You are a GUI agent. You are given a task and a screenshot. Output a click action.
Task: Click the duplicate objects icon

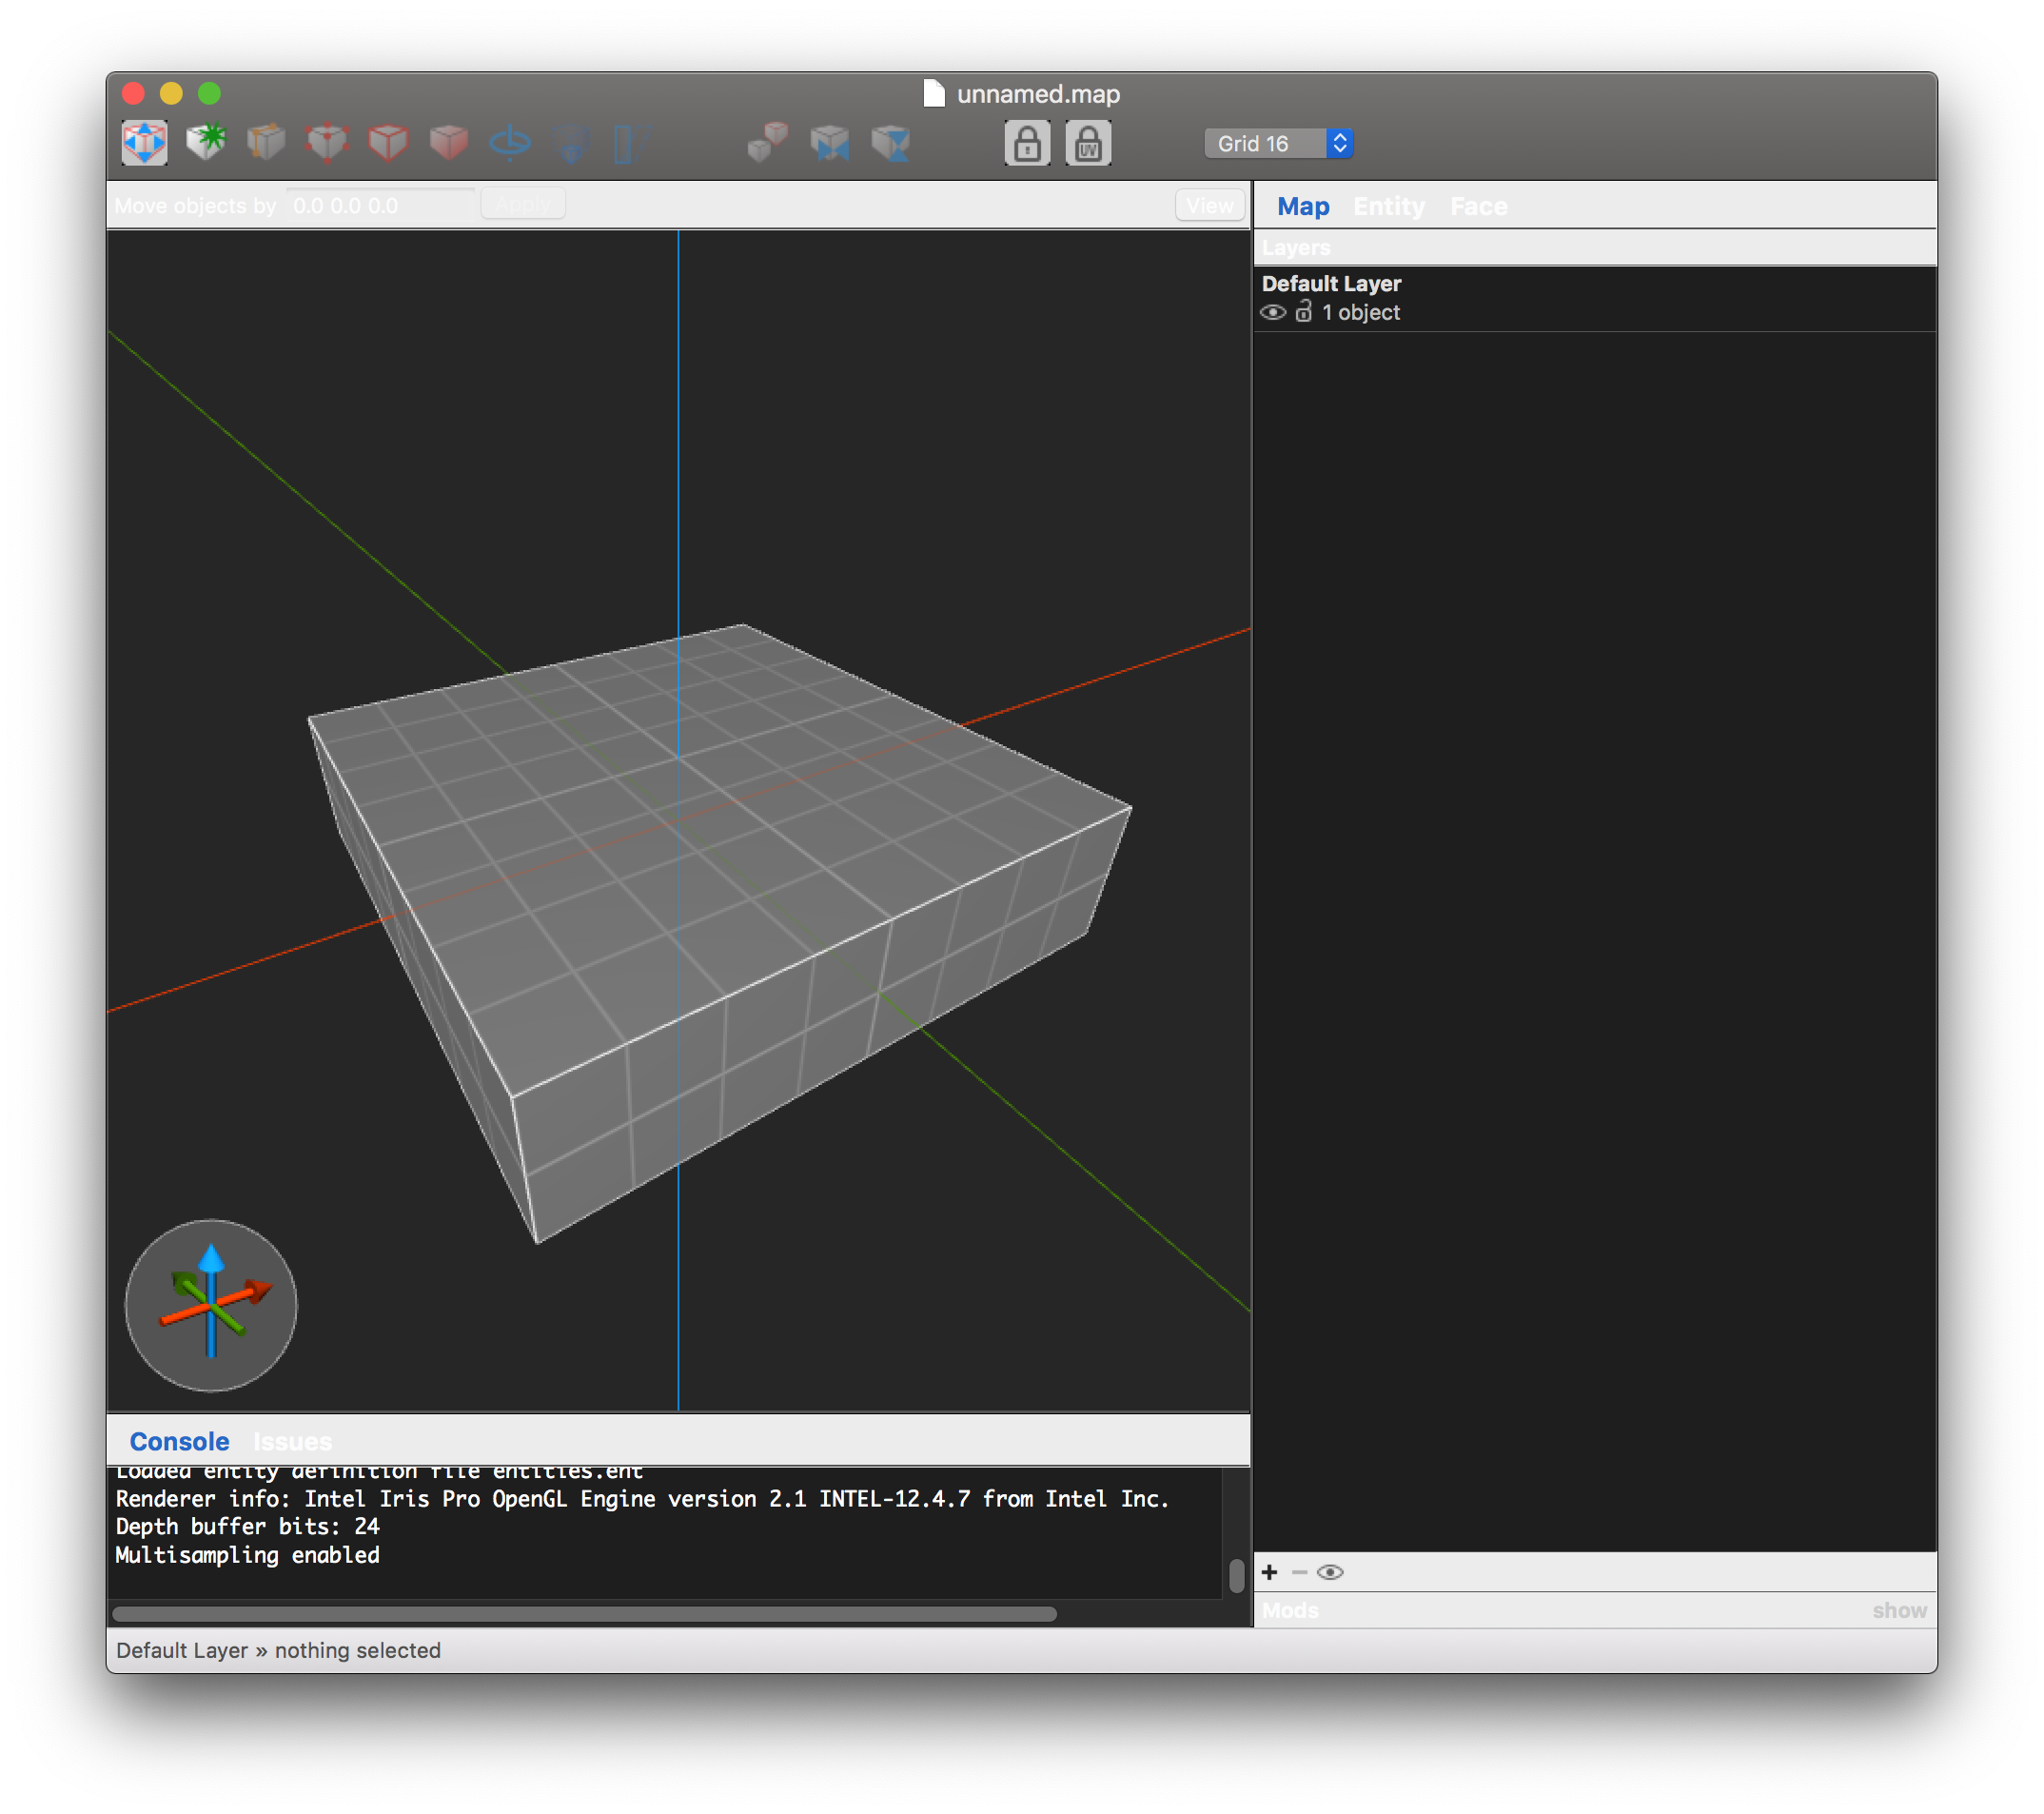pos(768,143)
